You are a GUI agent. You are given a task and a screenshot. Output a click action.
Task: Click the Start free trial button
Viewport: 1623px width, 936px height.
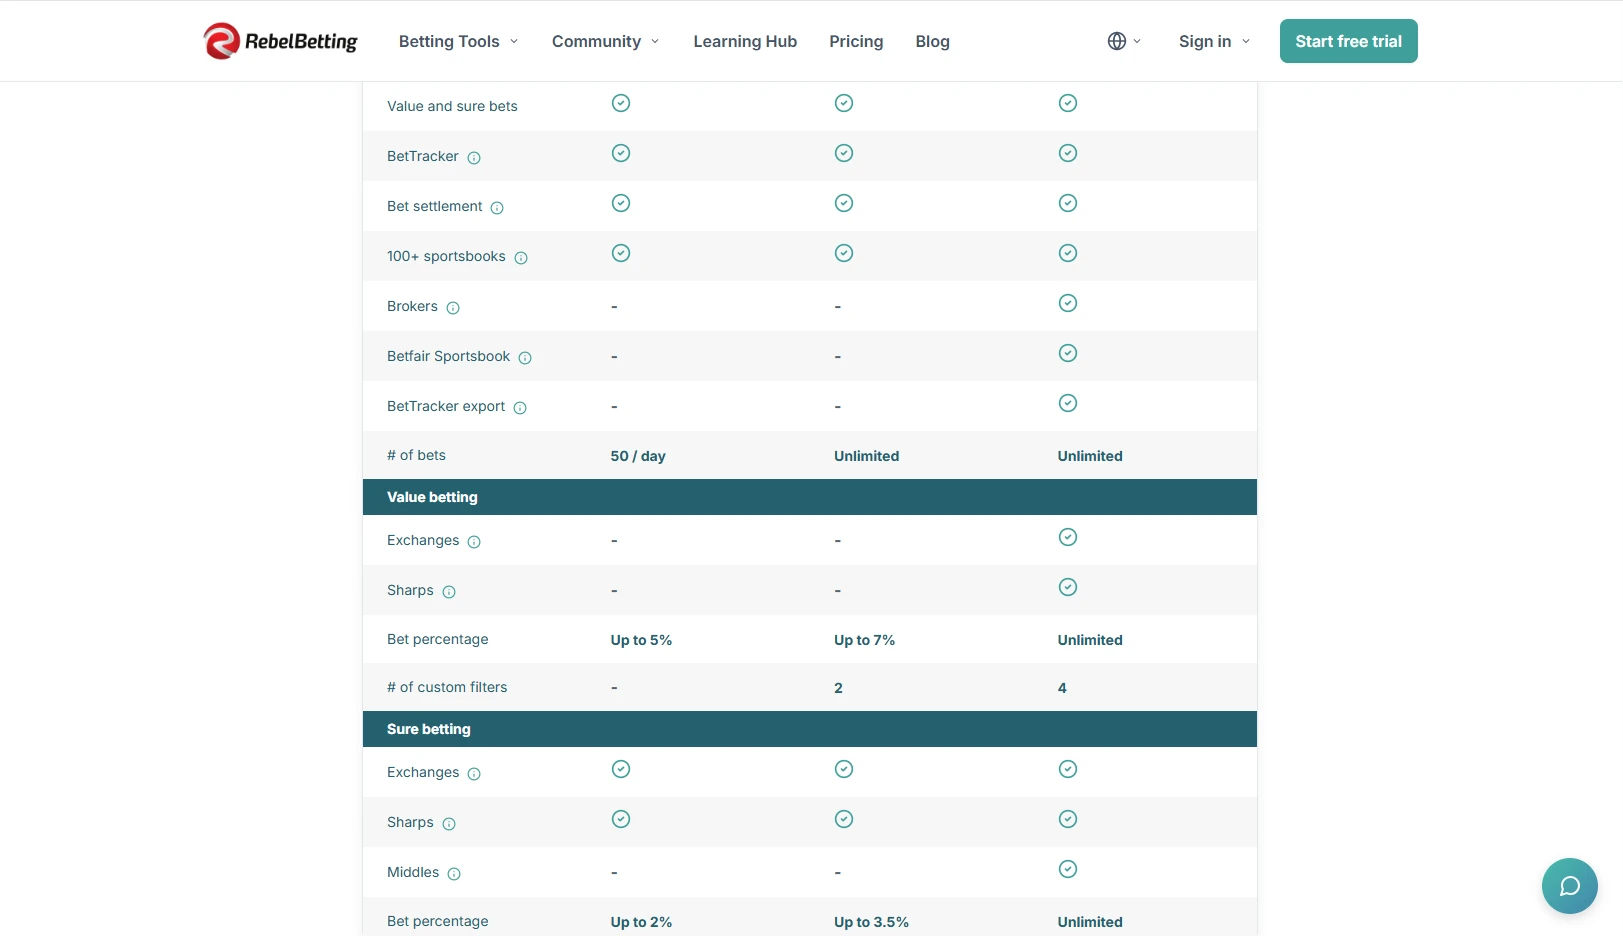[x=1348, y=41]
